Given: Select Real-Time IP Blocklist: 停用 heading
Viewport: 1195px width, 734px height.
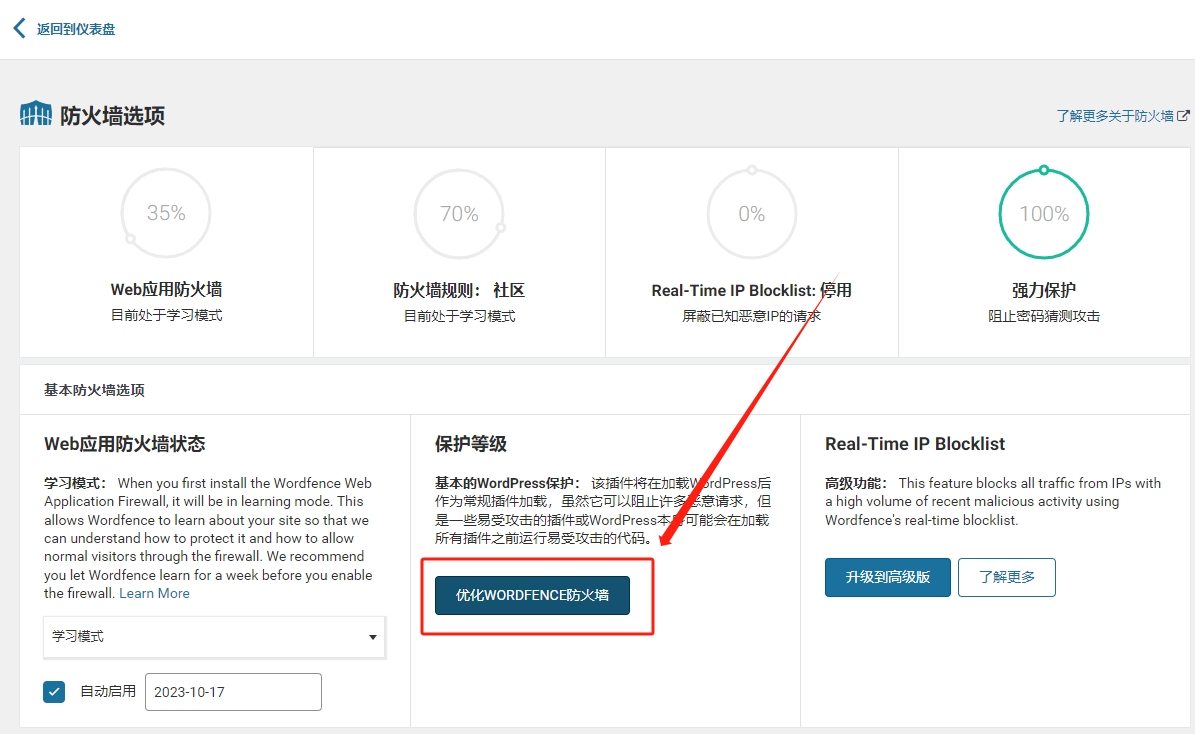Looking at the screenshot, I should (x=751, y=290).
